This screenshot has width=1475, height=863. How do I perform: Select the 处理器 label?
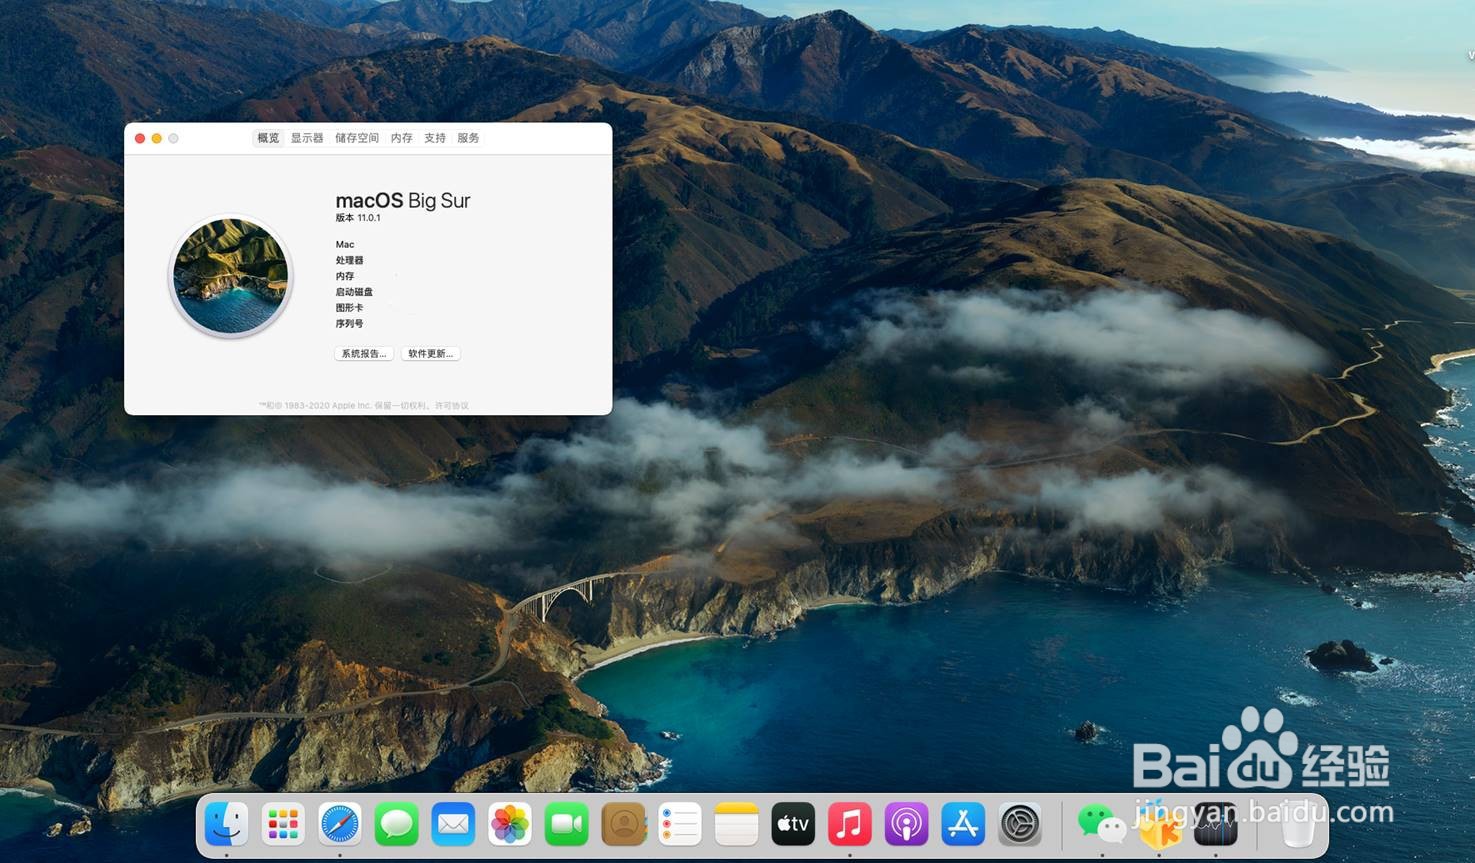(x=350, y=260)
